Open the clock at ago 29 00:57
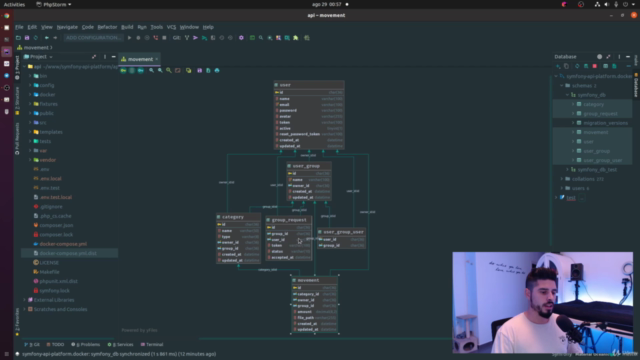640x360 pixels. pyautogui.click(x=327, y=4)
